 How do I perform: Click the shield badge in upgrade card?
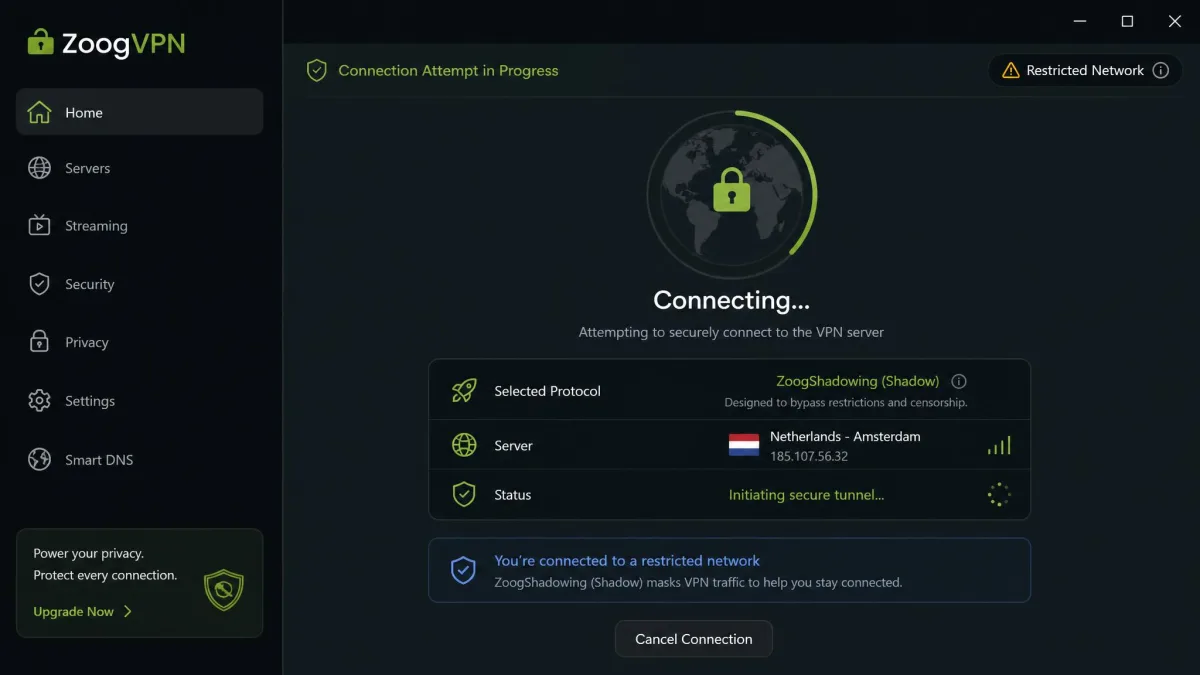pos(223,591)
